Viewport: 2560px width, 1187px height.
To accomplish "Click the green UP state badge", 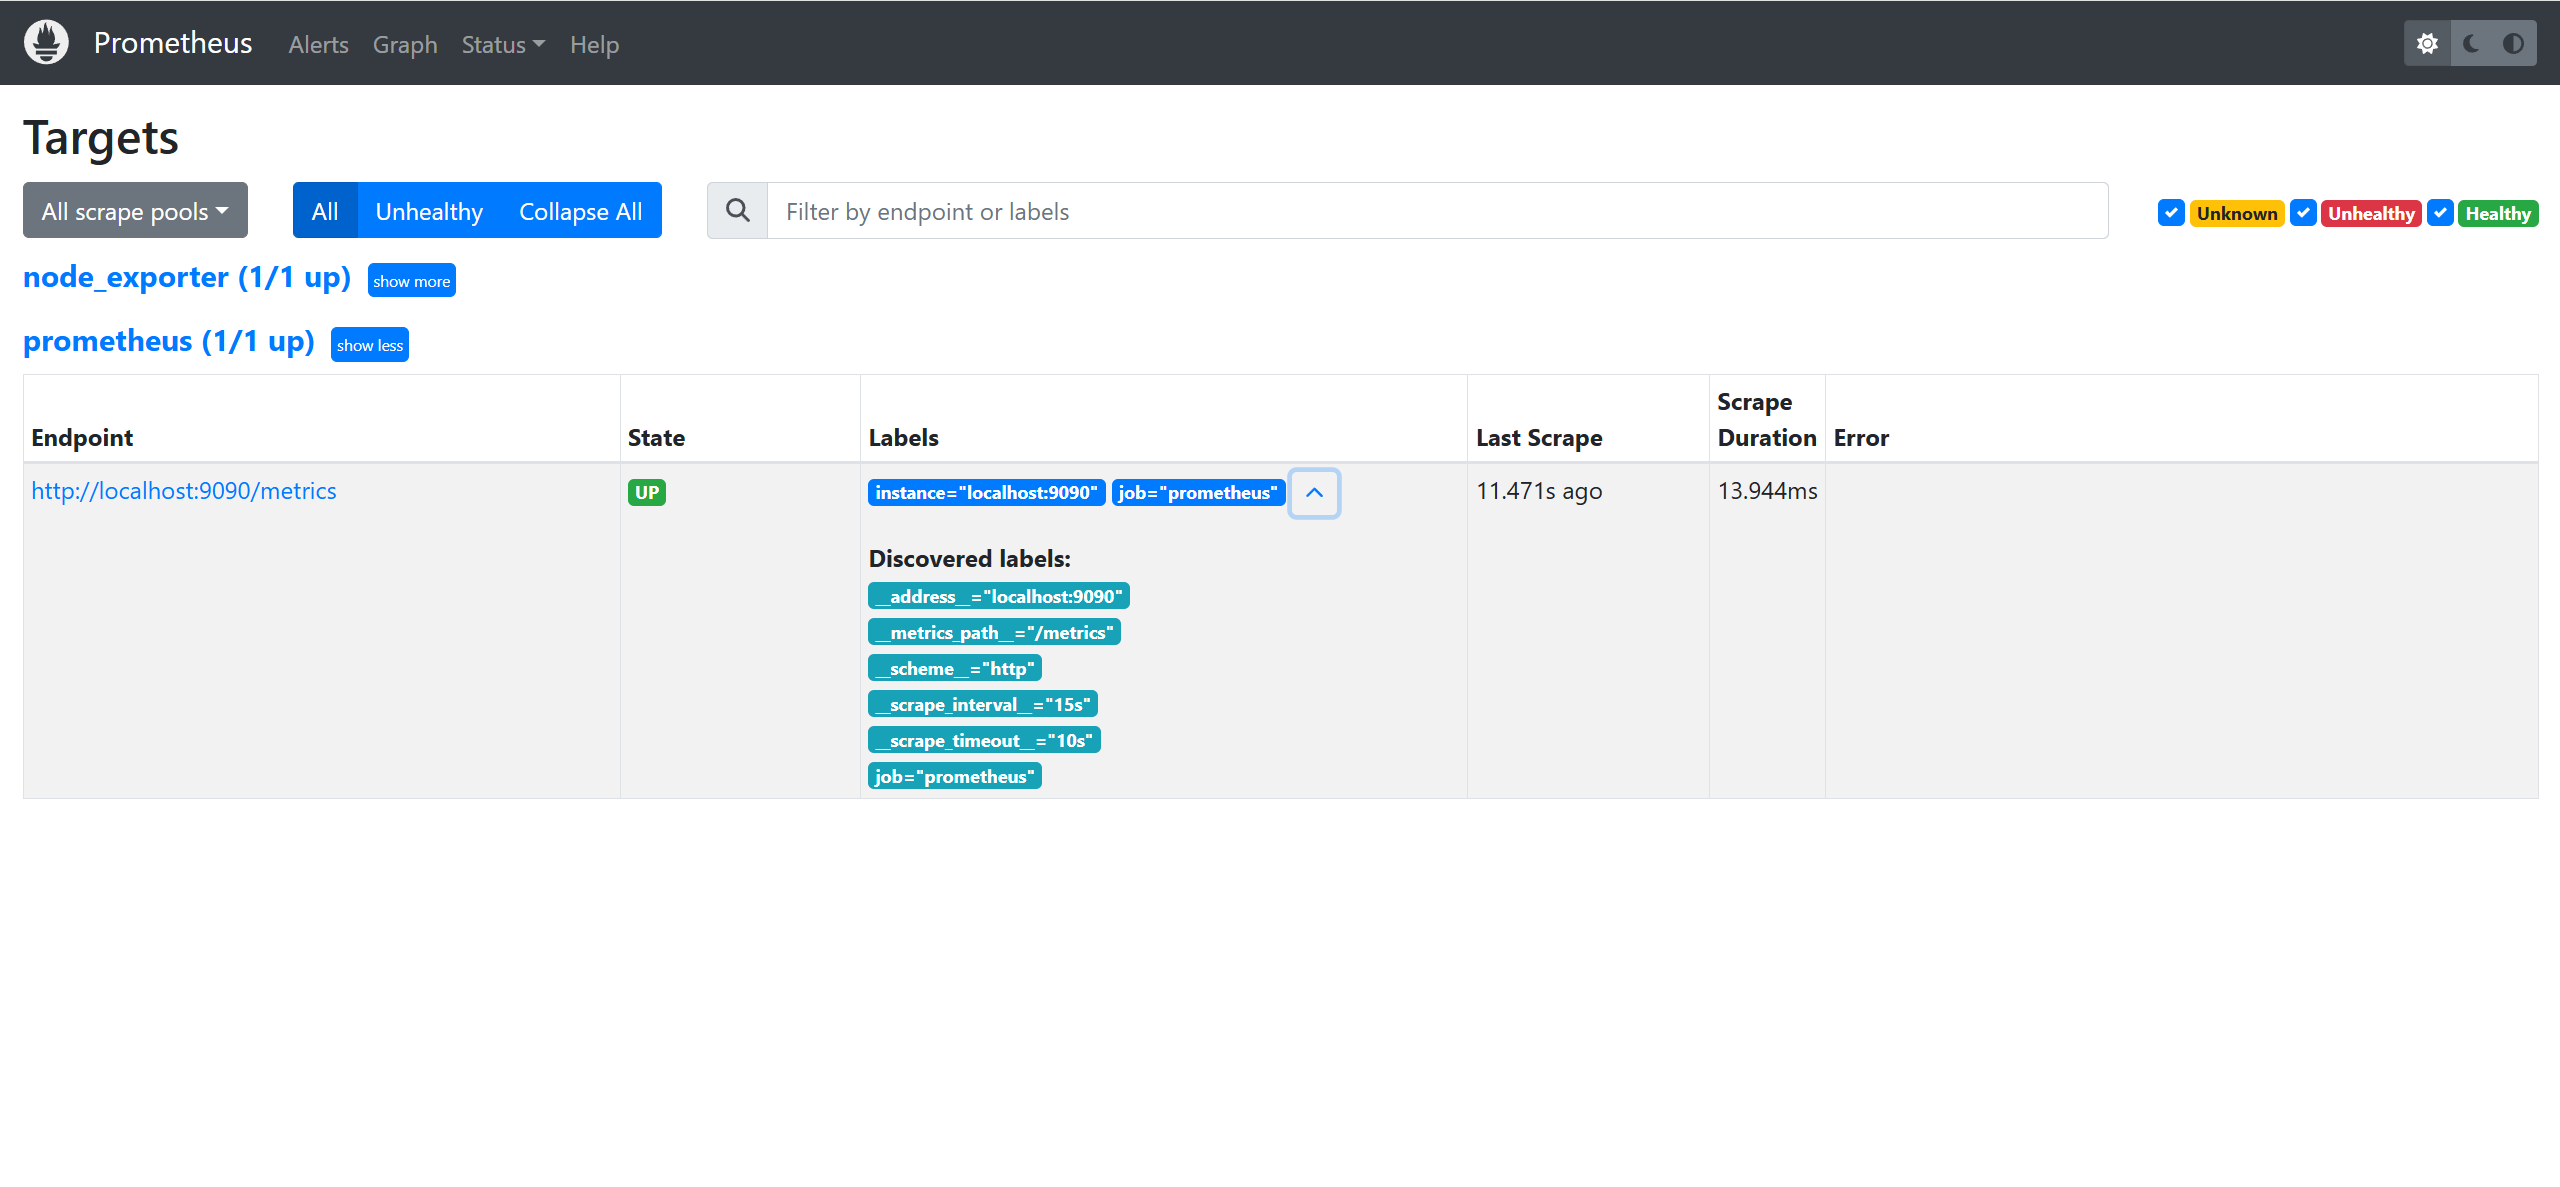I will [x=646, y=492].
